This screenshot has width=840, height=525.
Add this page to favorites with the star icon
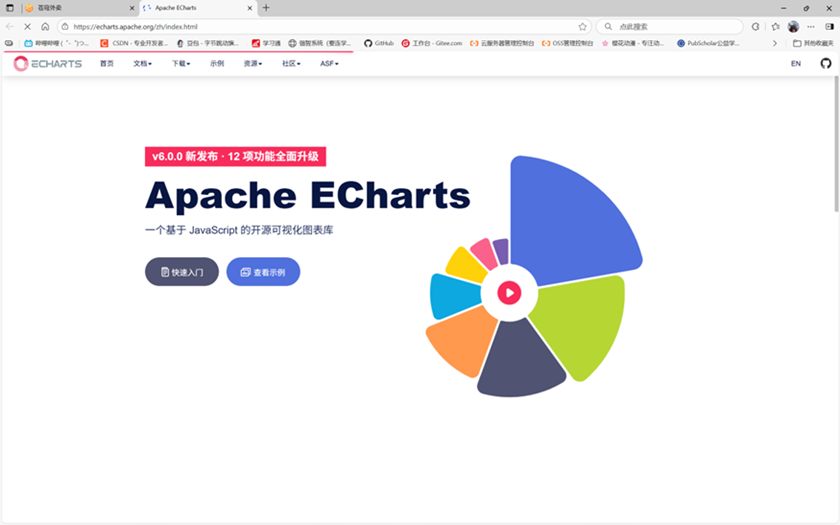pyautogui.click(x=582, y=26)
